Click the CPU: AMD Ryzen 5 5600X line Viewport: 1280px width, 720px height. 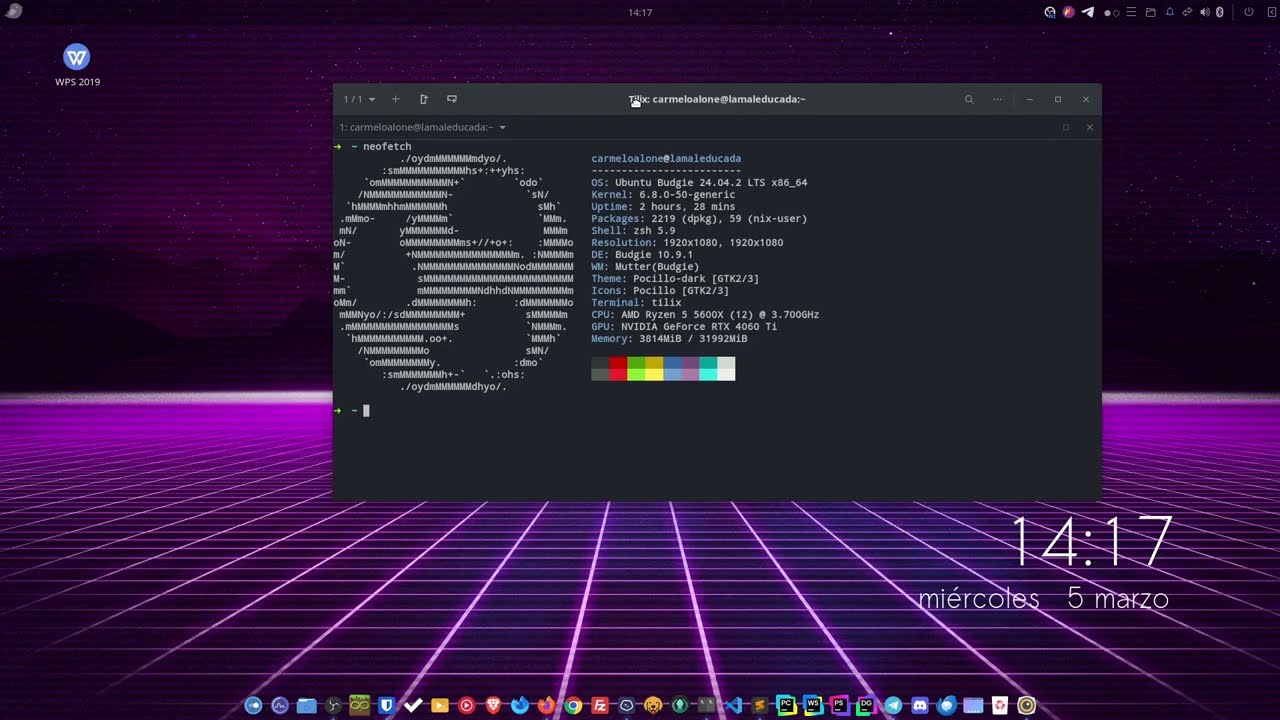click(705, 315)
